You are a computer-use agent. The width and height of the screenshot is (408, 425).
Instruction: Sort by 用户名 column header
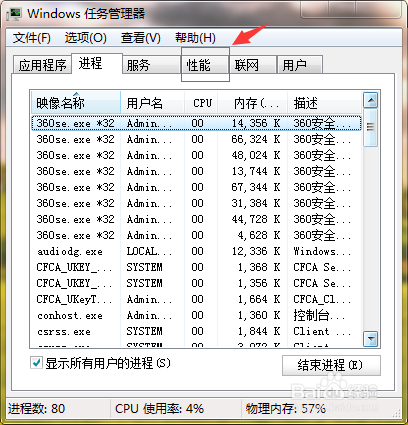pos(152,103)
